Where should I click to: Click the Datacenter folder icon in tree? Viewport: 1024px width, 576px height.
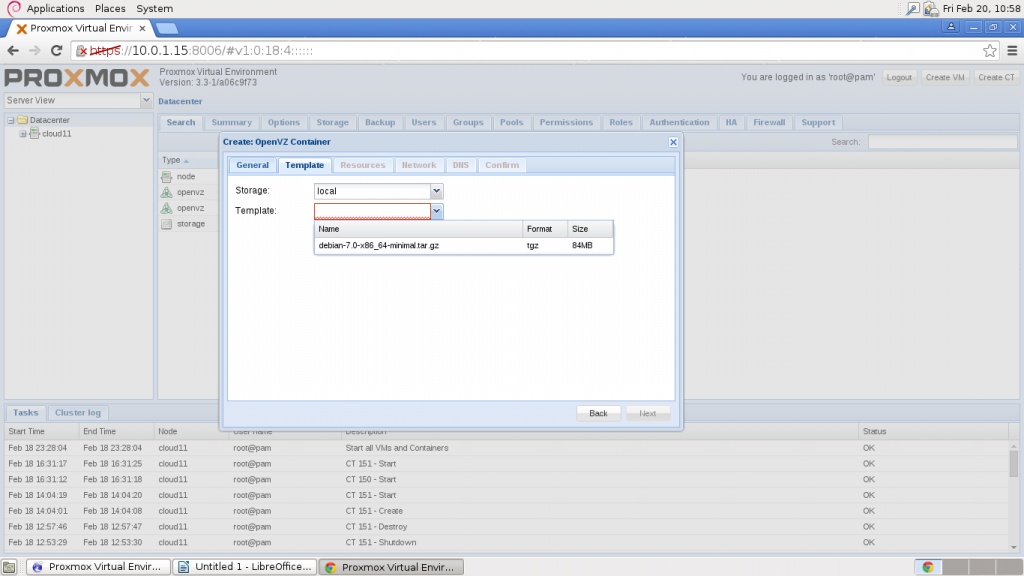tap(22, 120)
